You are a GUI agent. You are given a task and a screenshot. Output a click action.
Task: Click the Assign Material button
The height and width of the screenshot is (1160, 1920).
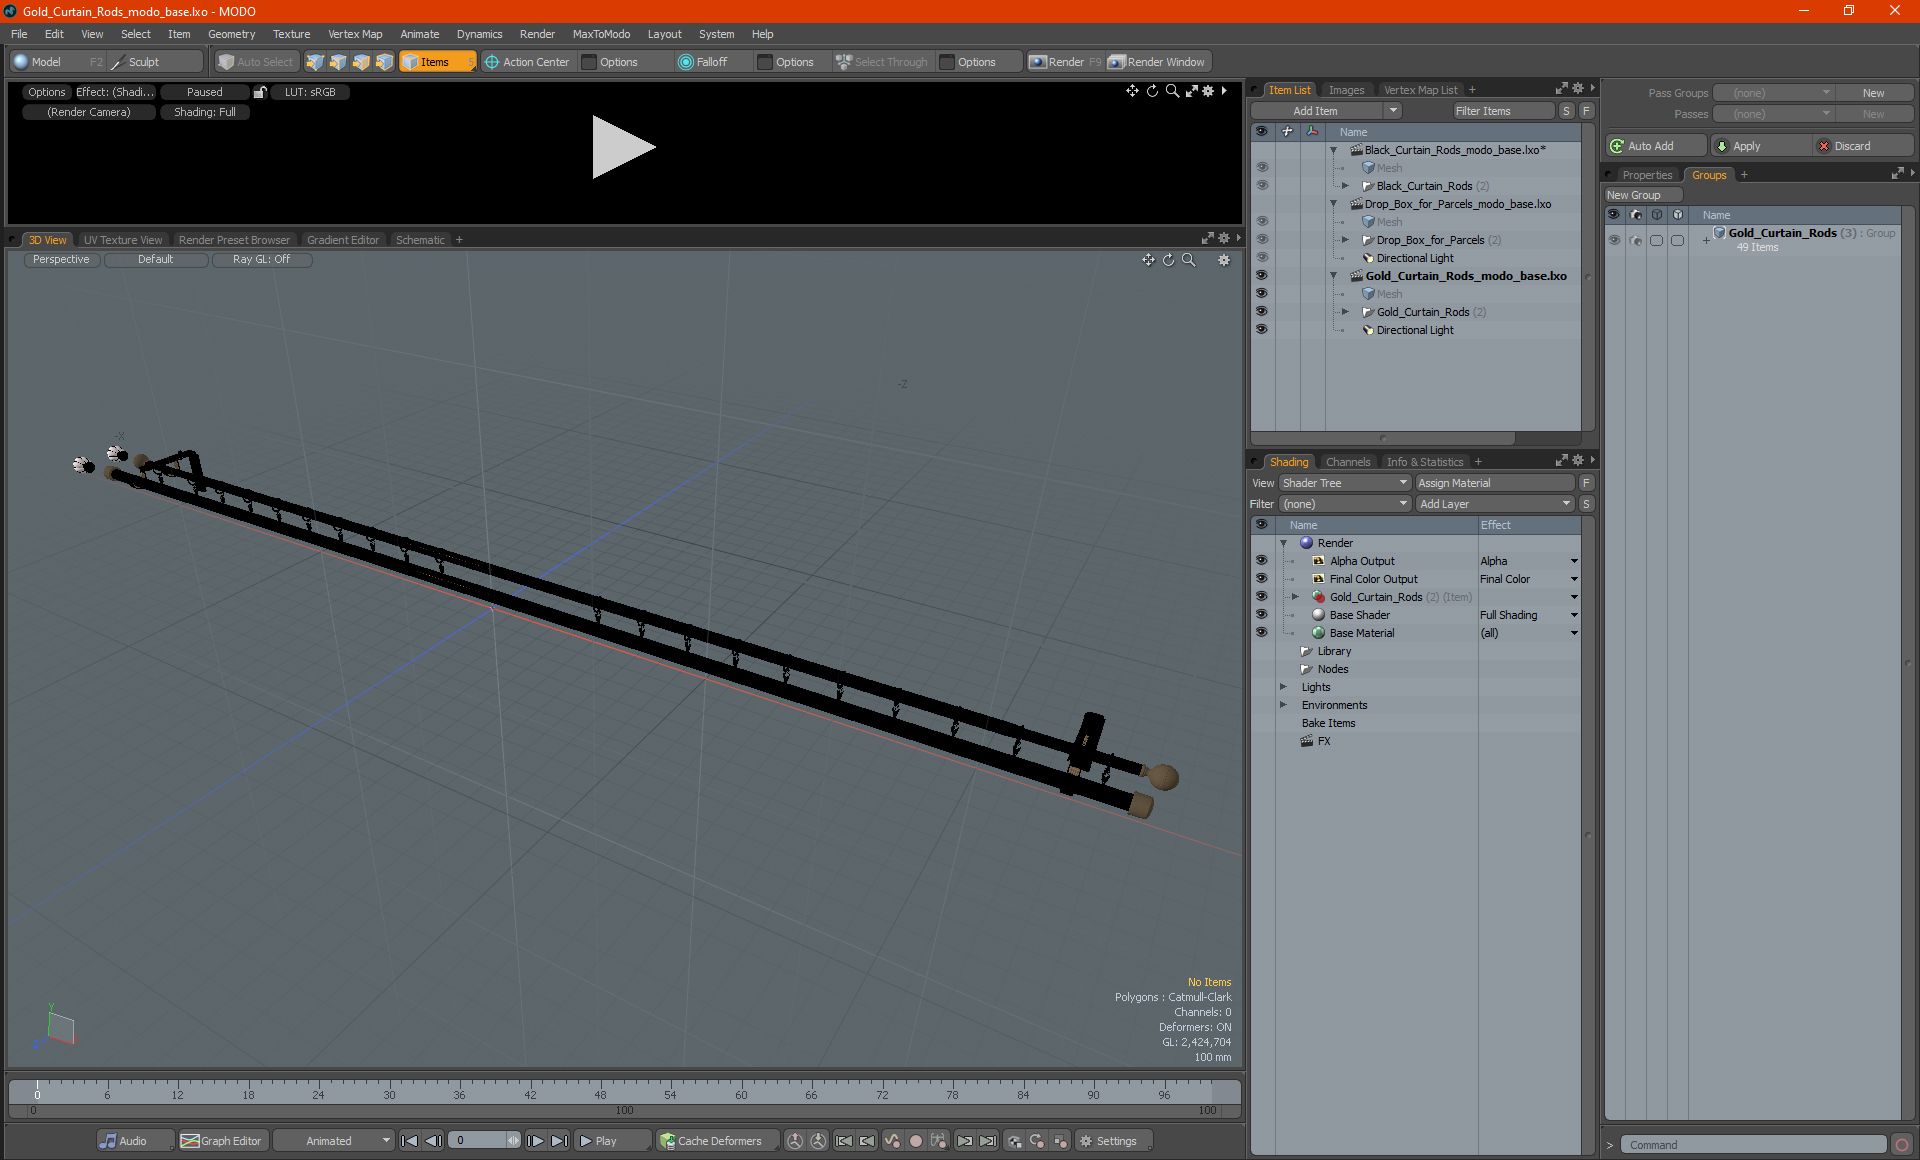tap(1496, 483)
